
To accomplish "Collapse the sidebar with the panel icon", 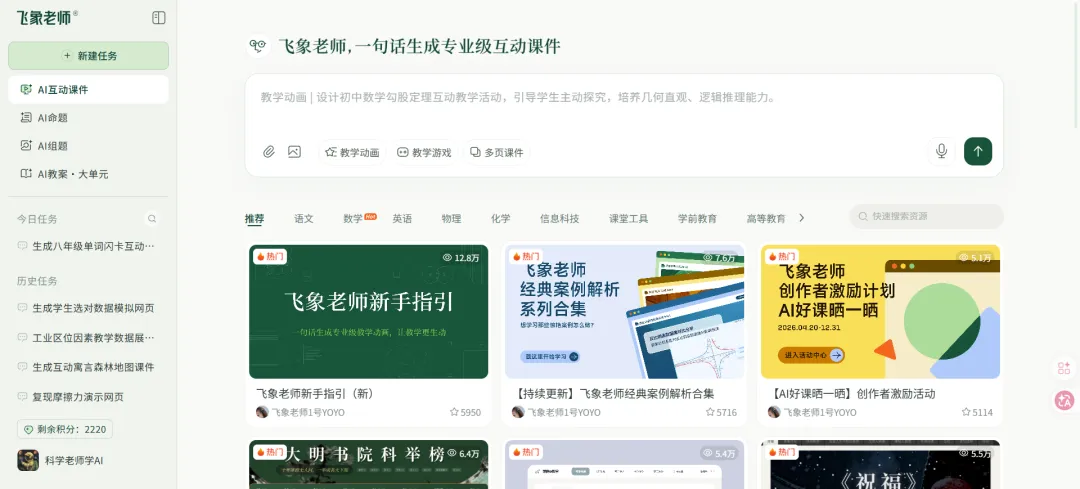I will (x=158, y=18).
